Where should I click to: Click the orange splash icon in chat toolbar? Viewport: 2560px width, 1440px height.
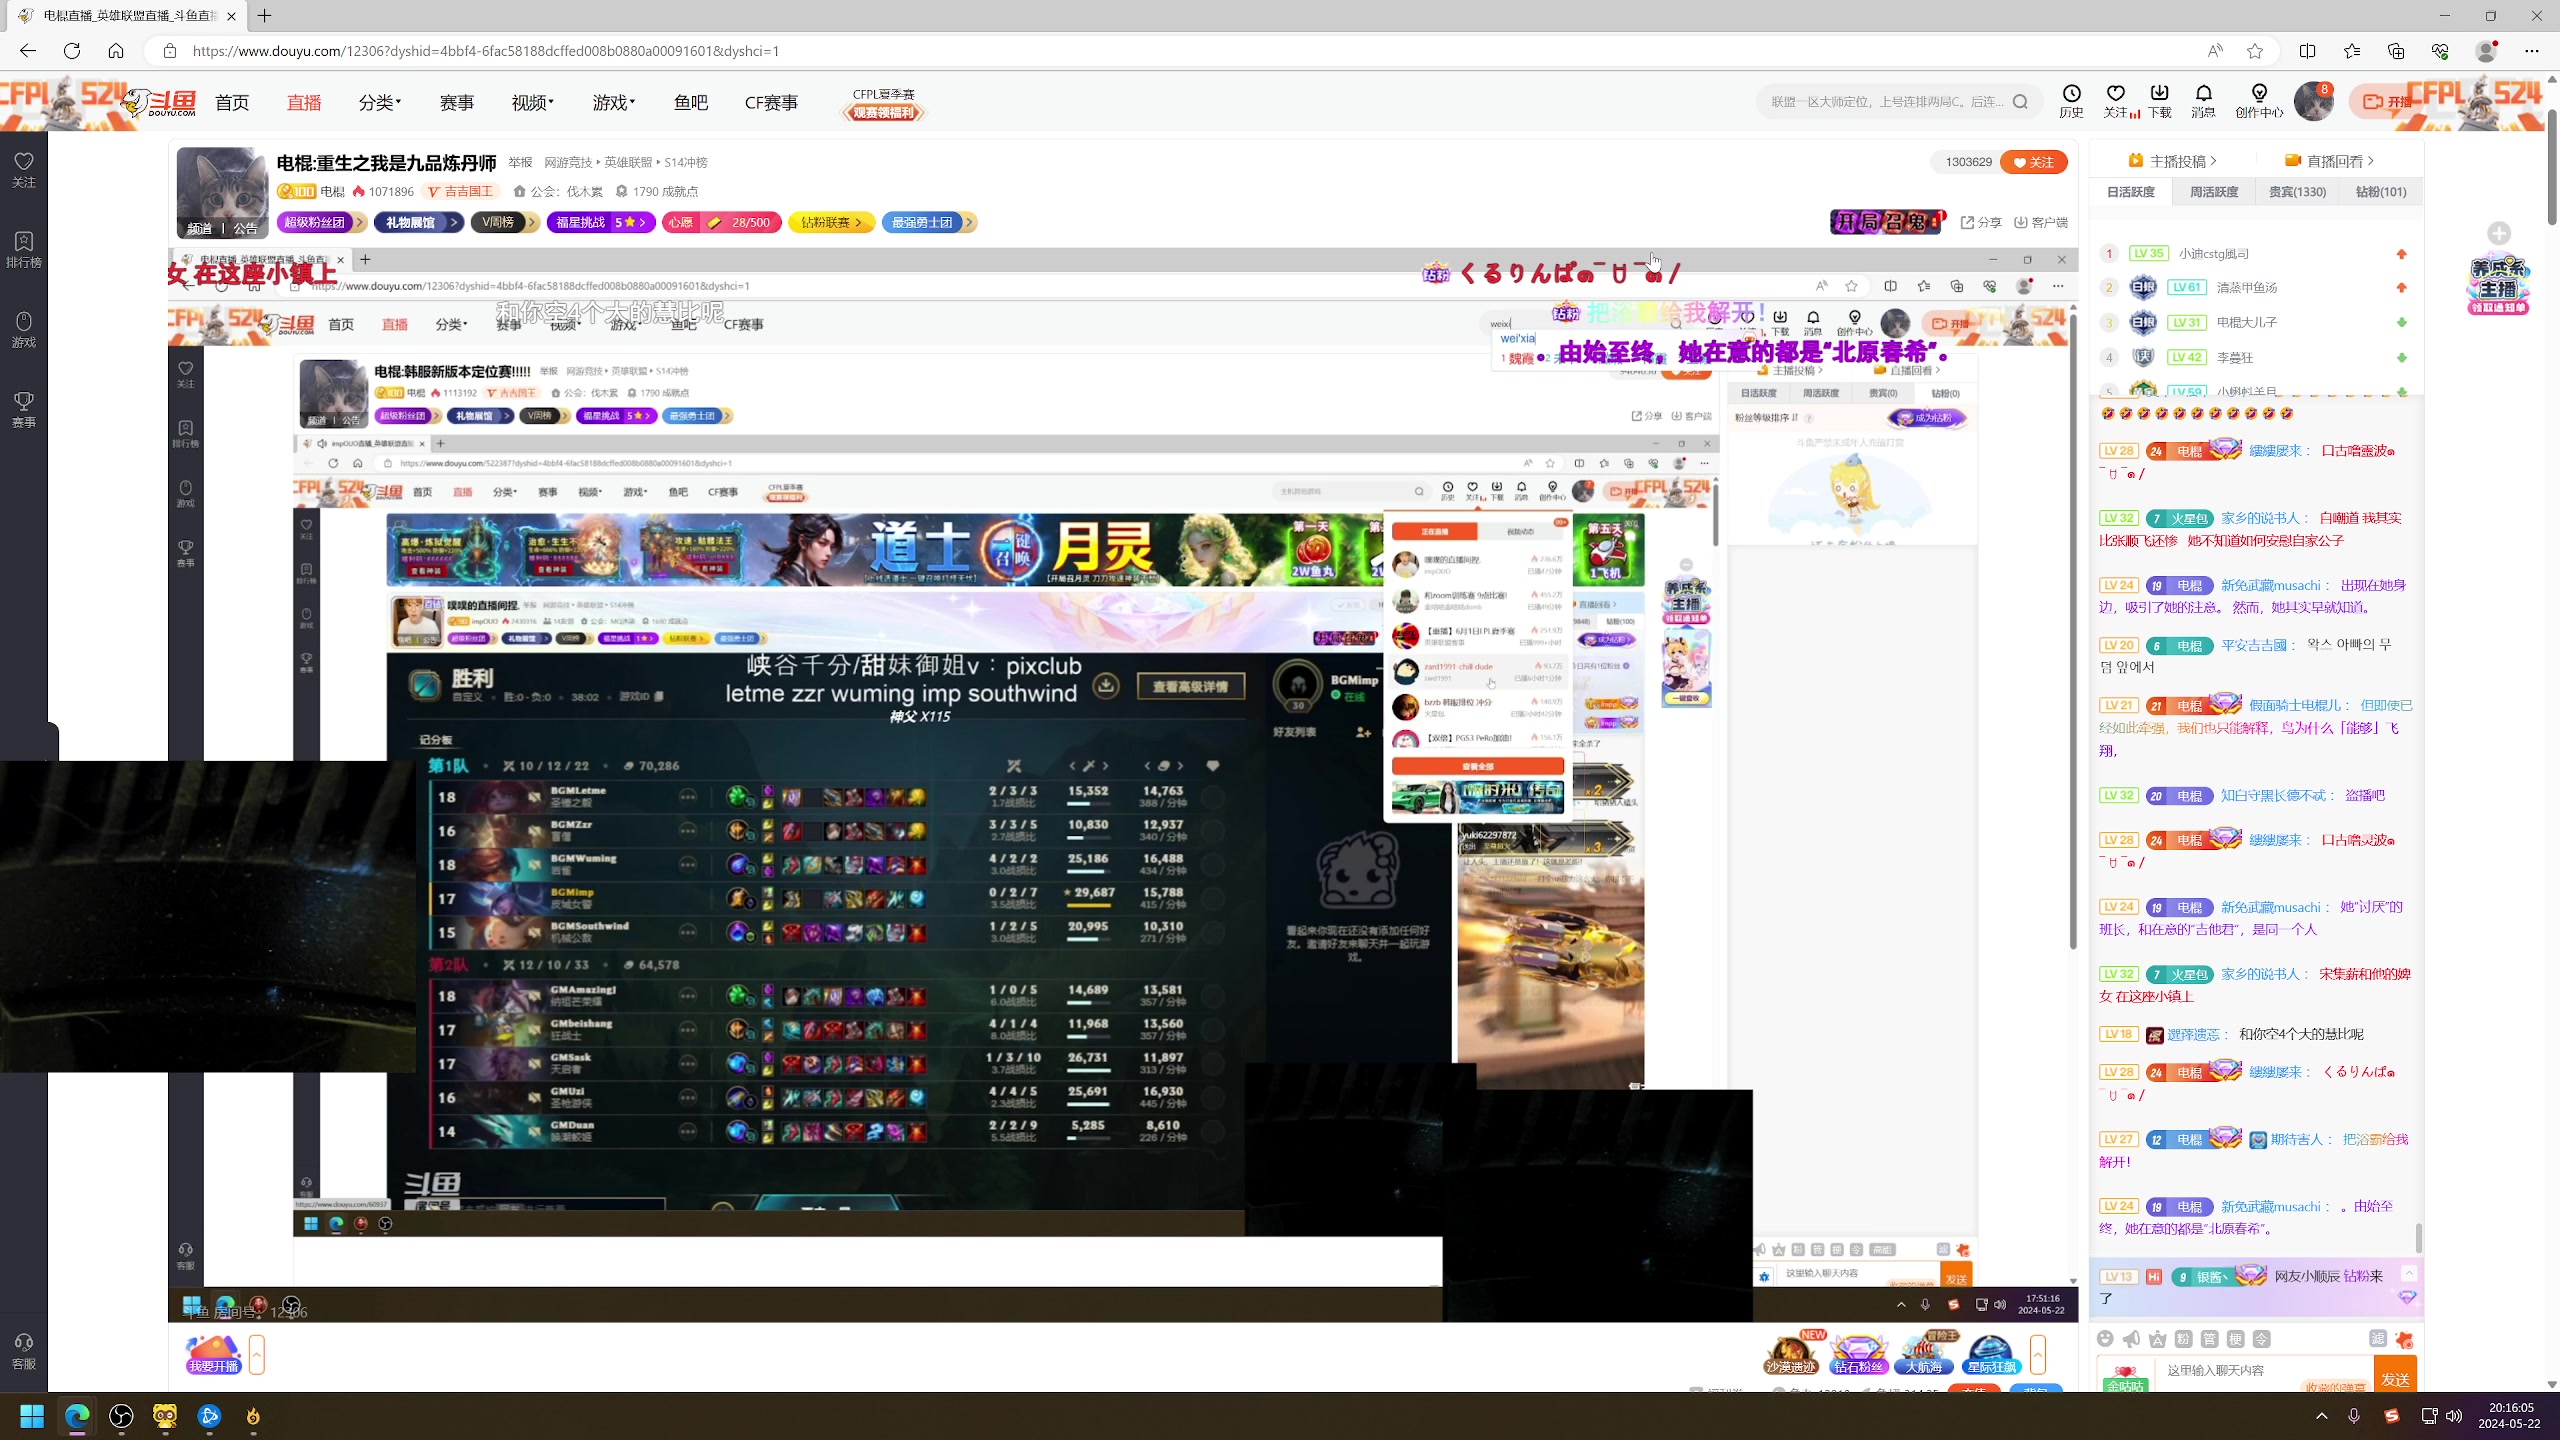click(2404, 1339)
